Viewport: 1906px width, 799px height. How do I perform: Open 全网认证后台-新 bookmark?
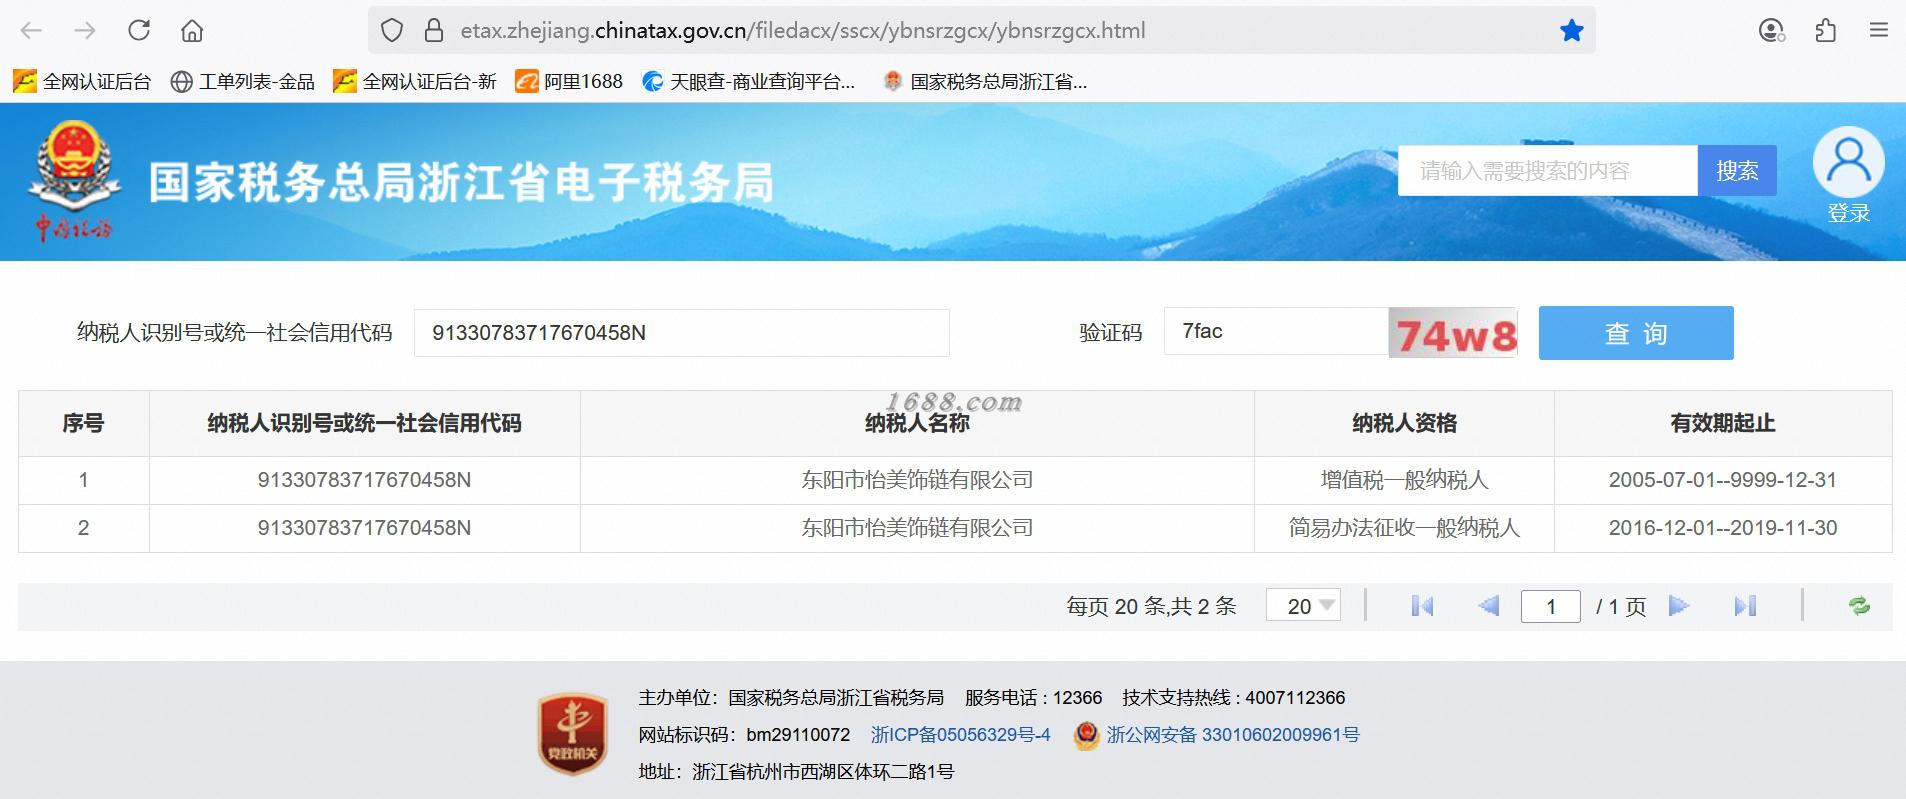point(415,82)
